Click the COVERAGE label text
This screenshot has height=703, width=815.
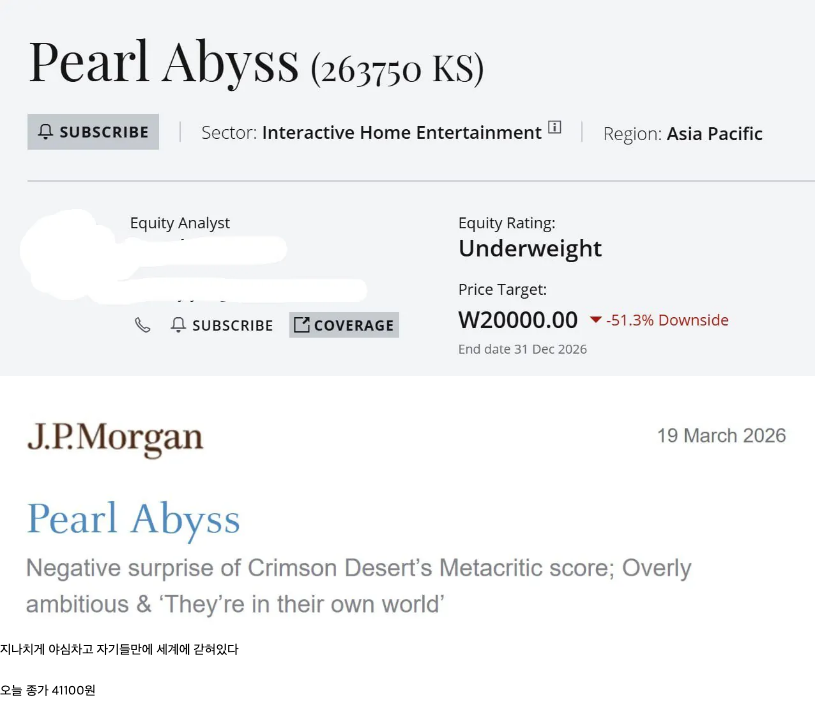pos(354,325)
